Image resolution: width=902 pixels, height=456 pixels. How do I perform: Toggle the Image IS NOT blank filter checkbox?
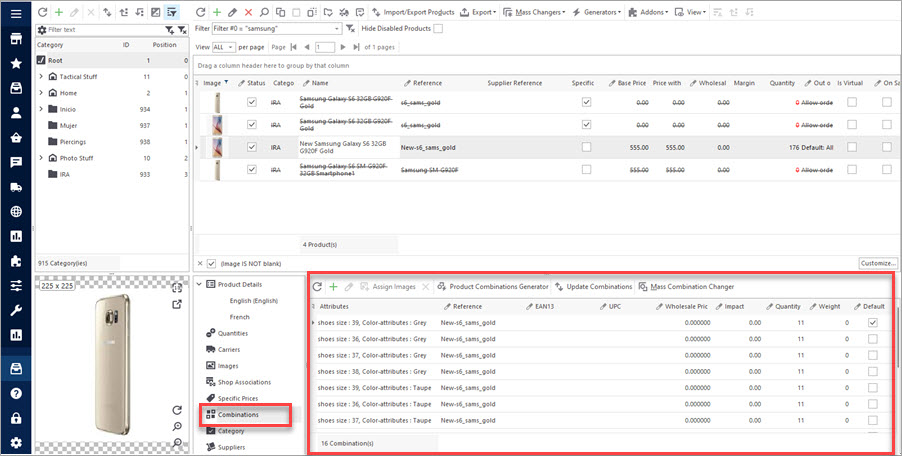211,263
